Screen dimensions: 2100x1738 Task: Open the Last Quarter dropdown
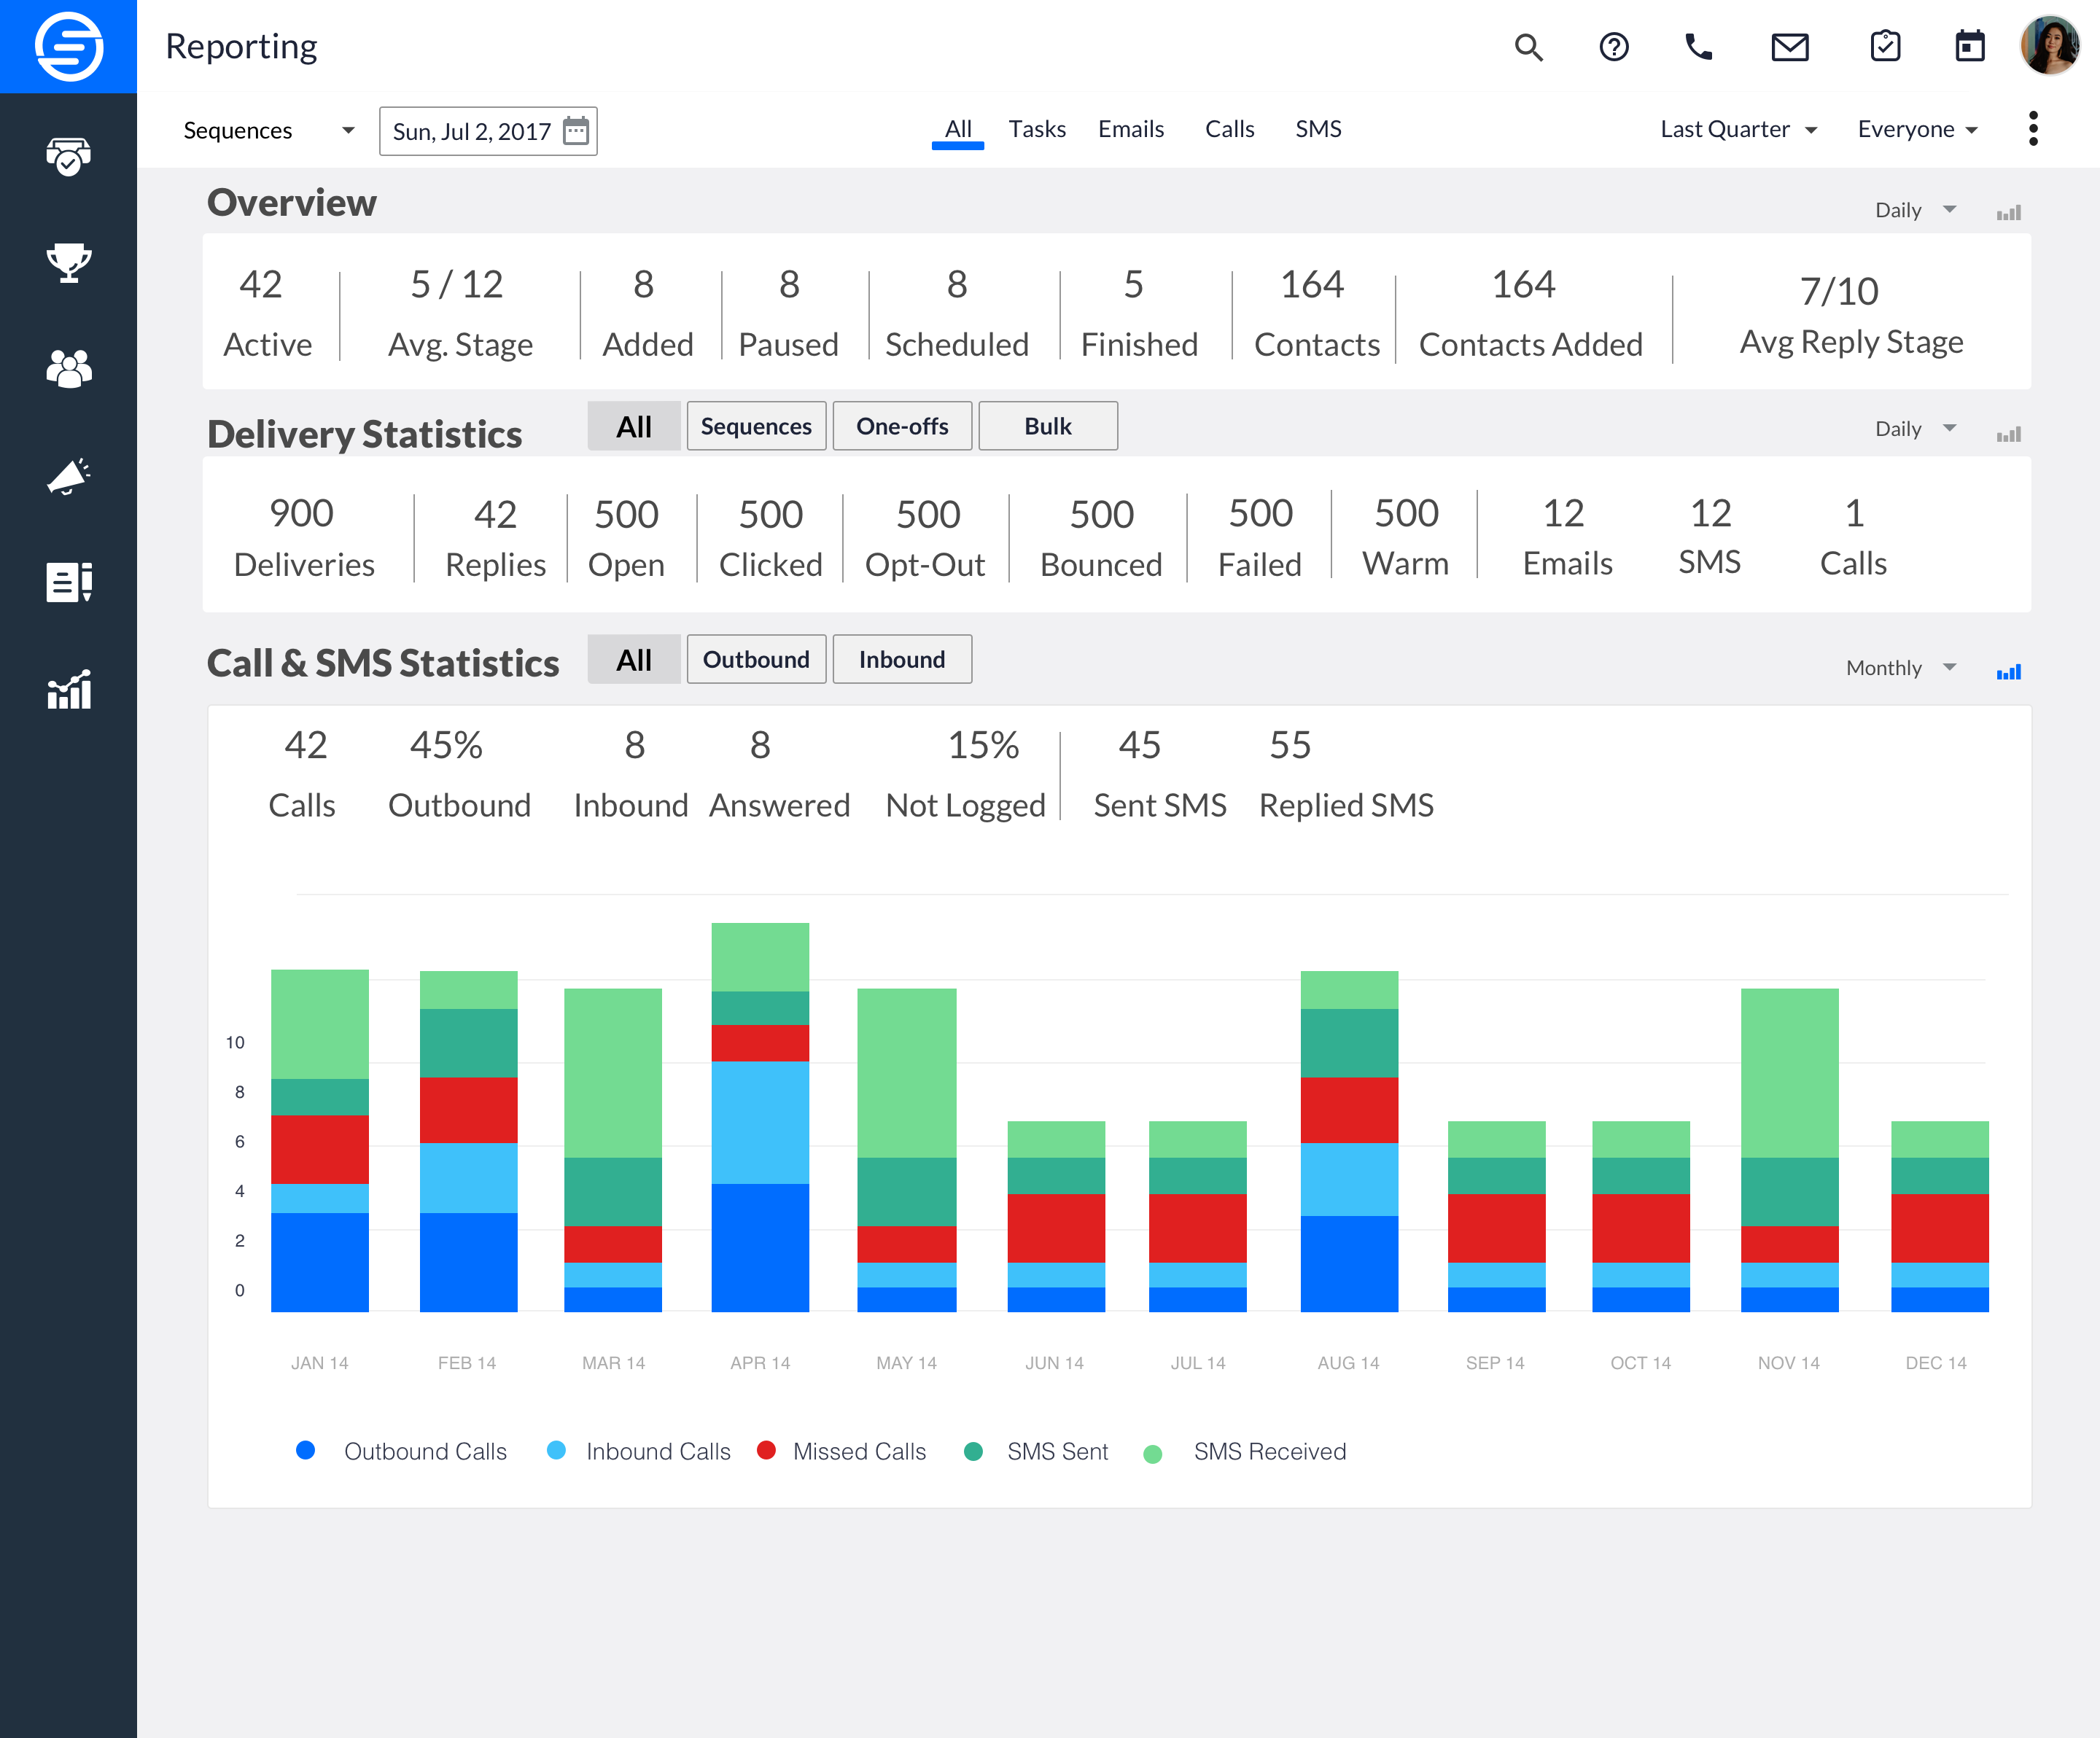pyautogui.click(x=1738, y=129)
